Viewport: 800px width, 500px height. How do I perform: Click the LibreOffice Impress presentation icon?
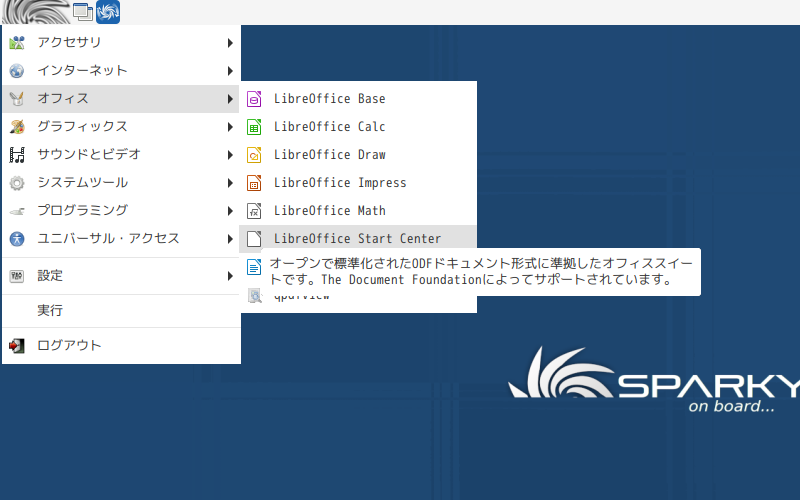(254, 183)
